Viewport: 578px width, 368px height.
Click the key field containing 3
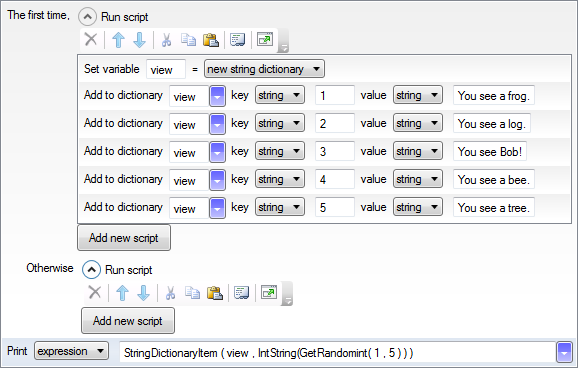pos(335,152)
